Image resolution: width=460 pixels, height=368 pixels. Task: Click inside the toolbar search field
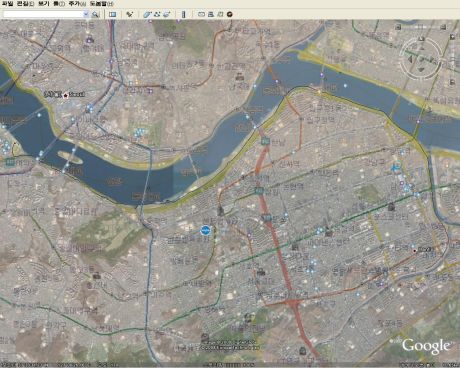43,14
